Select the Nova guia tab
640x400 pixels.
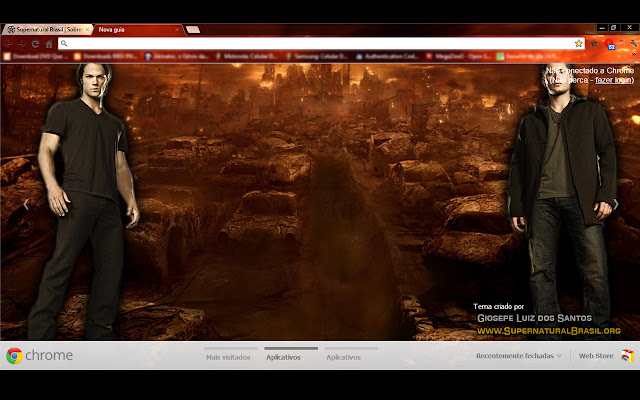138,29
